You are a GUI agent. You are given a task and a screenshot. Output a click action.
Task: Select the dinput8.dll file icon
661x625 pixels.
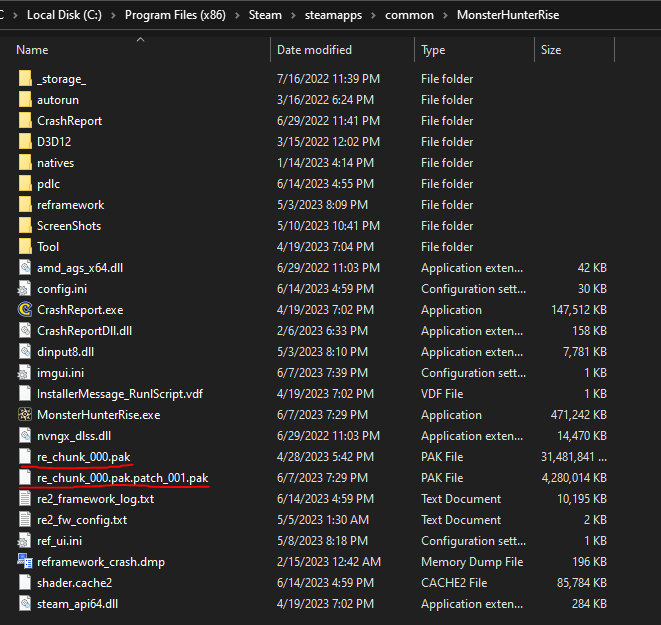click(25, 352)
